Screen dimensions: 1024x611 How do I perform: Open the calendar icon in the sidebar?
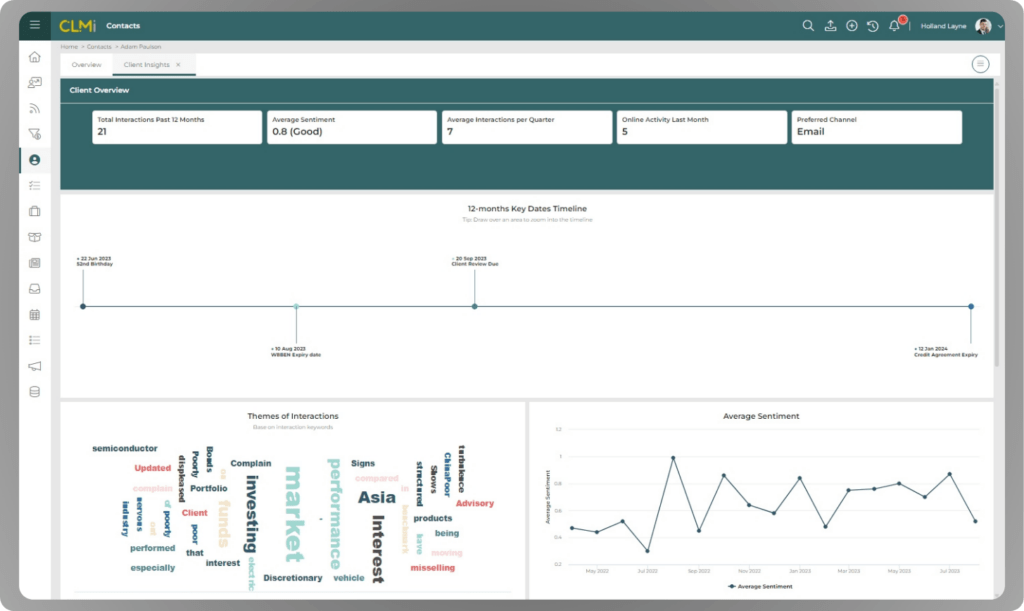35,315
